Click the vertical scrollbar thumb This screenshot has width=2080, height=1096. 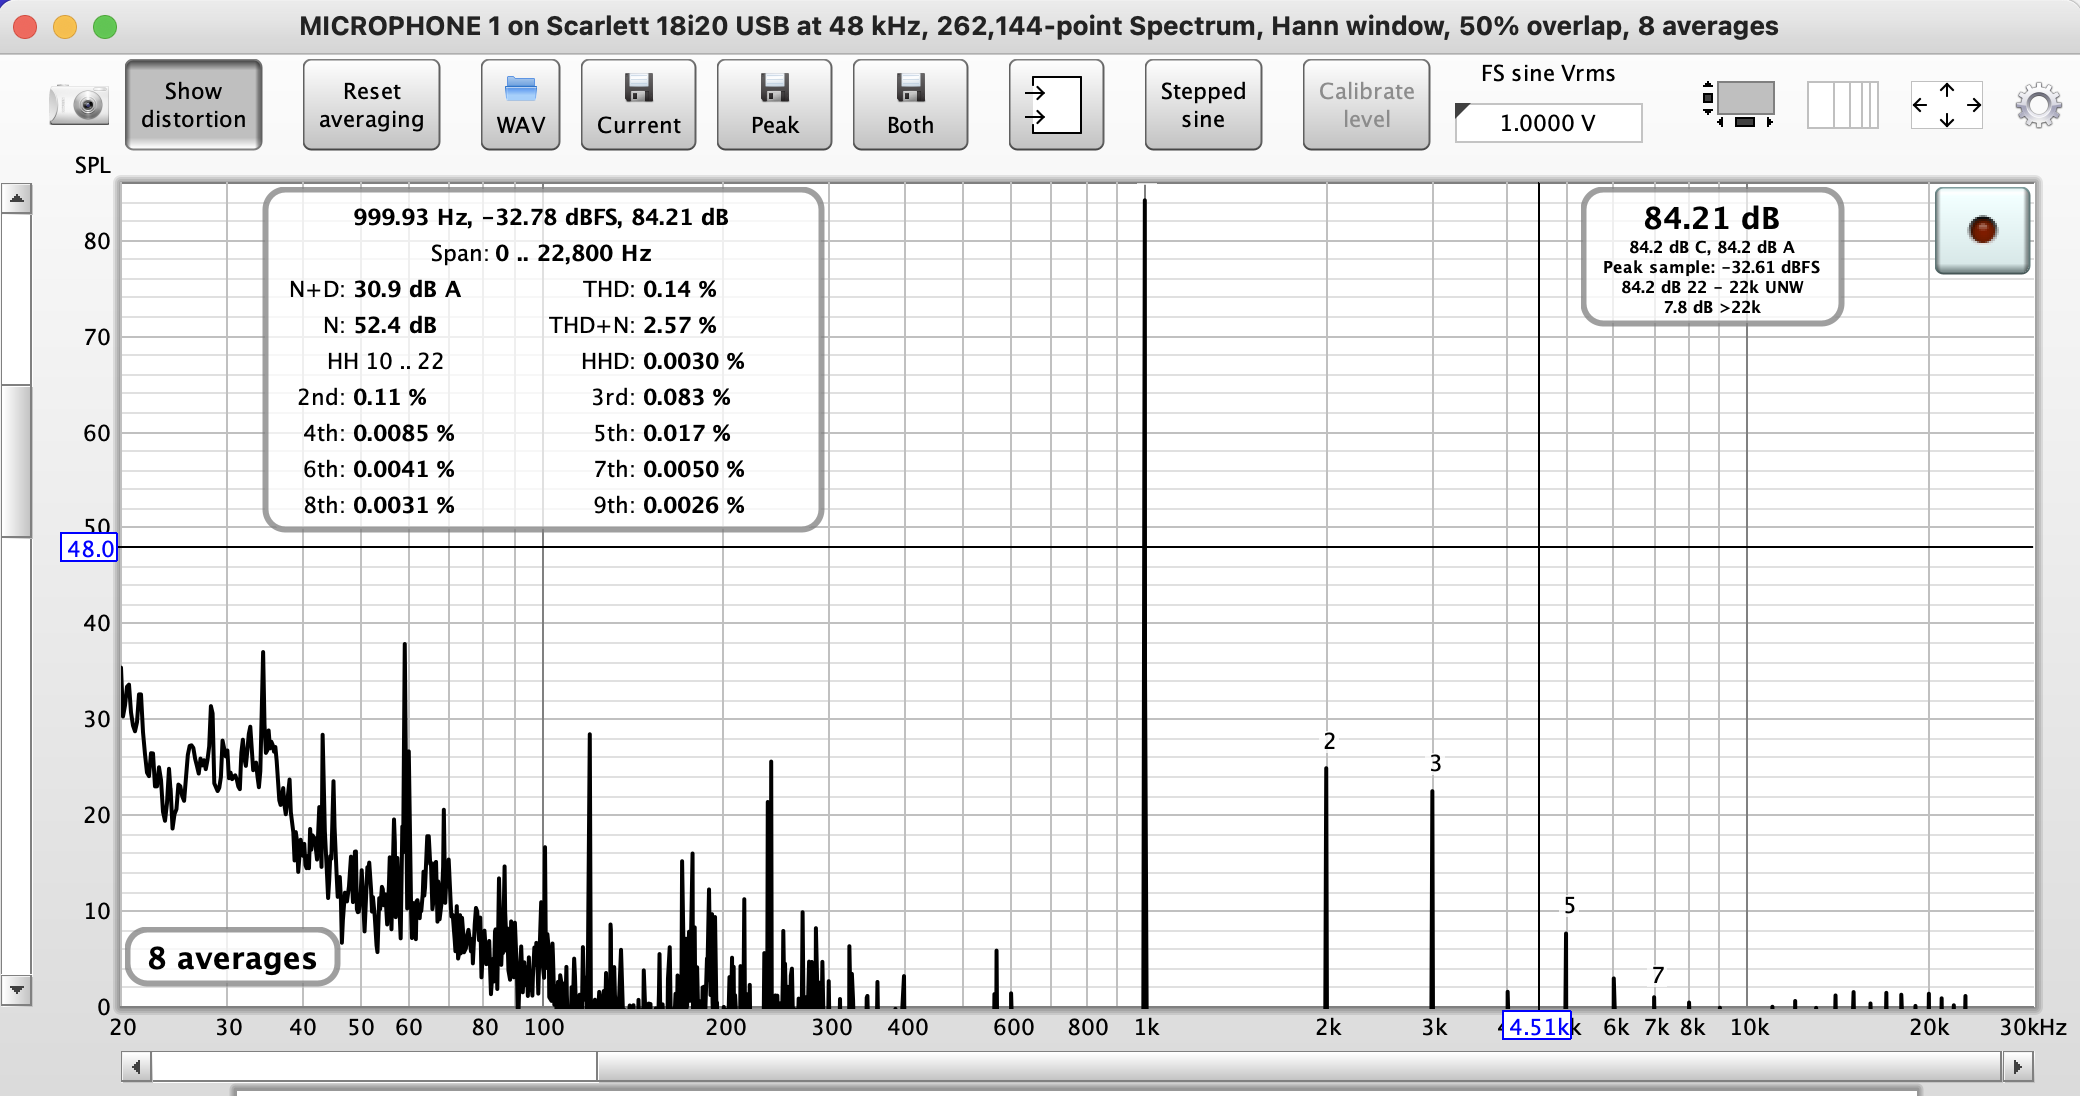point(17,461)
